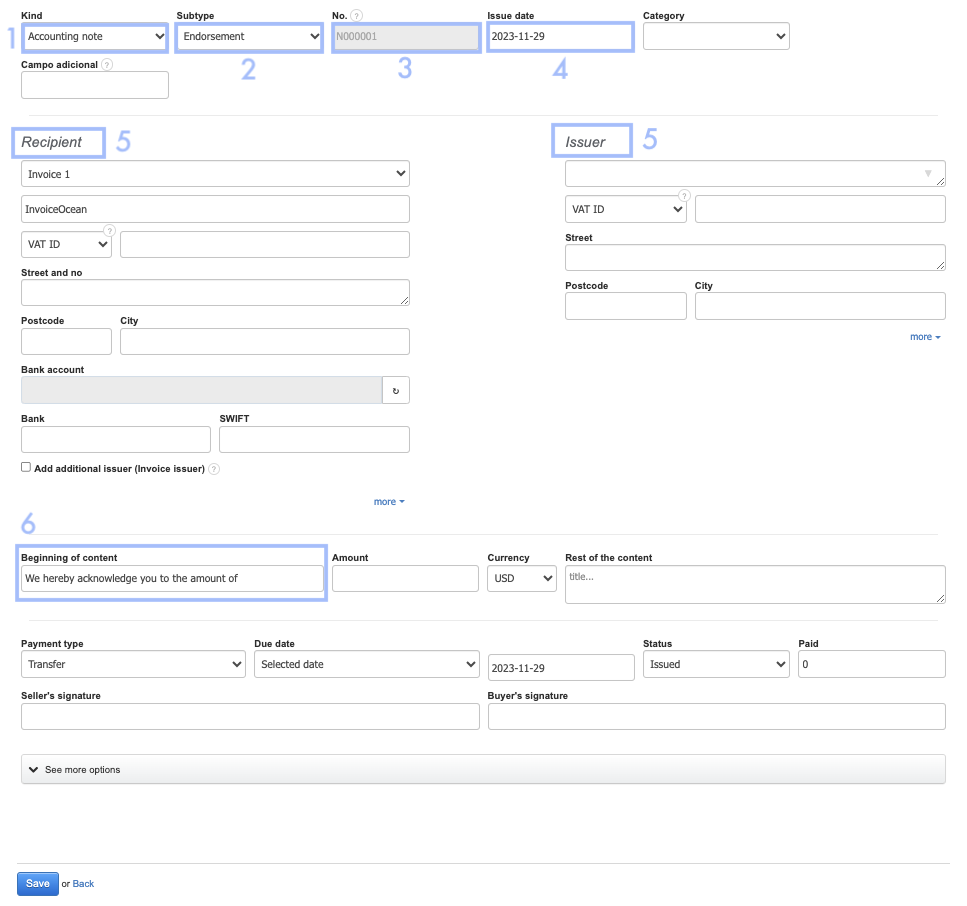Click the Back link
The height and width of the screenshot is (906, 967).
click(x=83, y=884)
